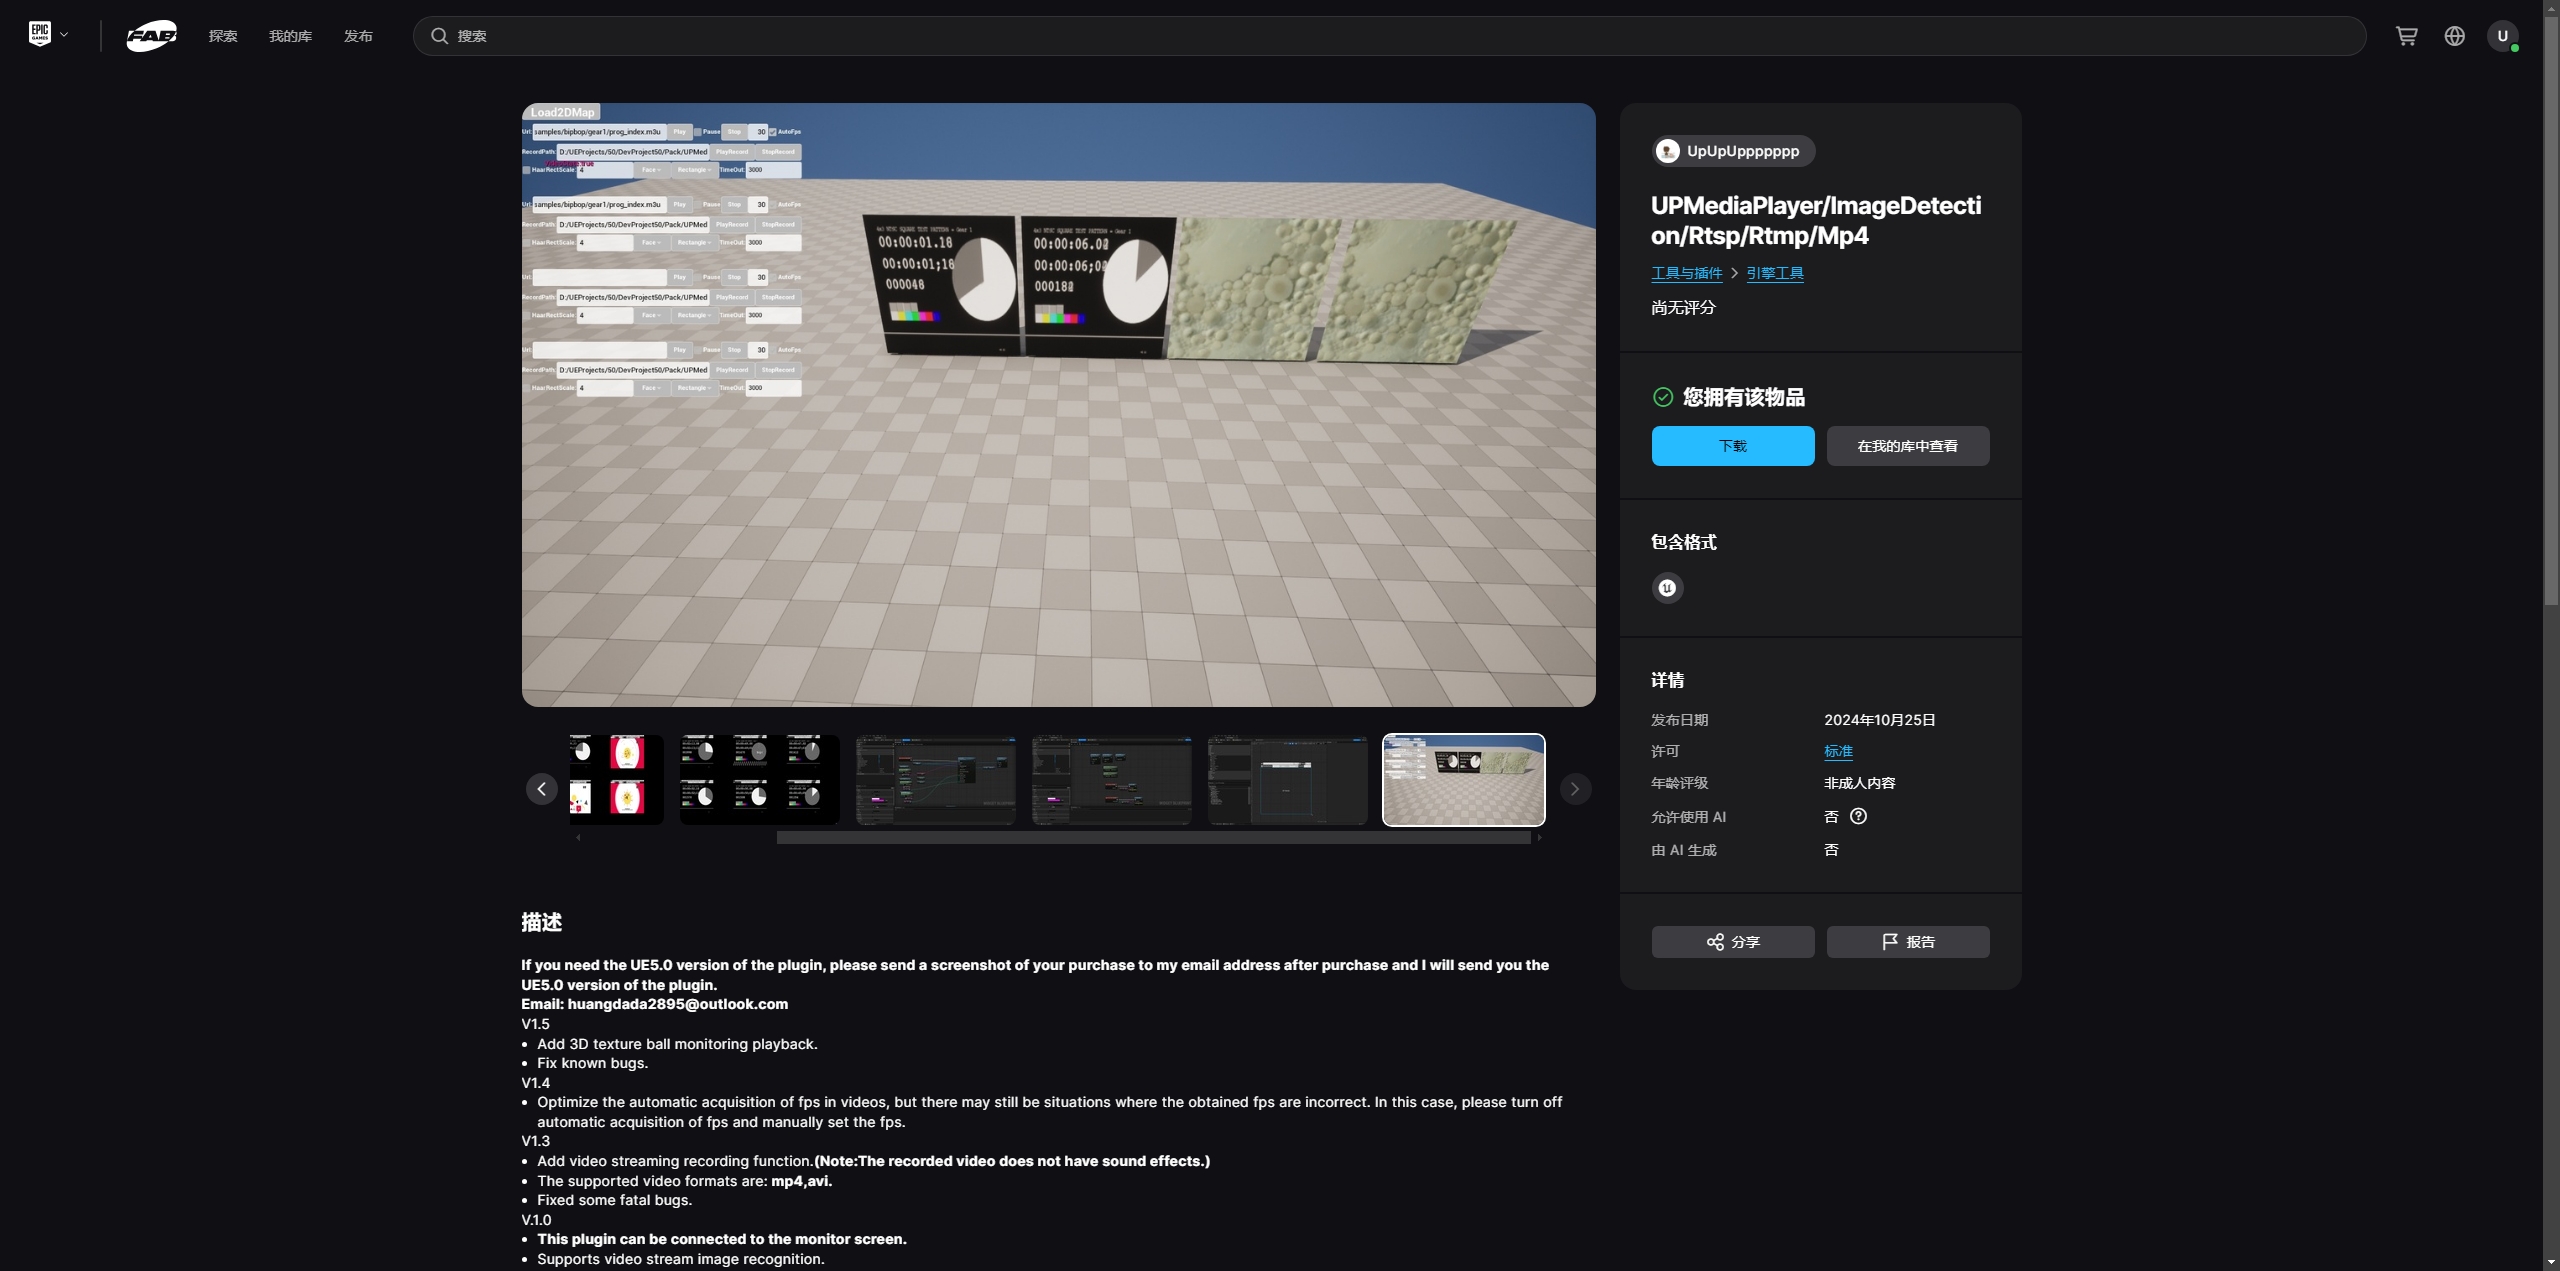Click the globe language icon
This screenshot has height=1271, width=2560.
2454,36
